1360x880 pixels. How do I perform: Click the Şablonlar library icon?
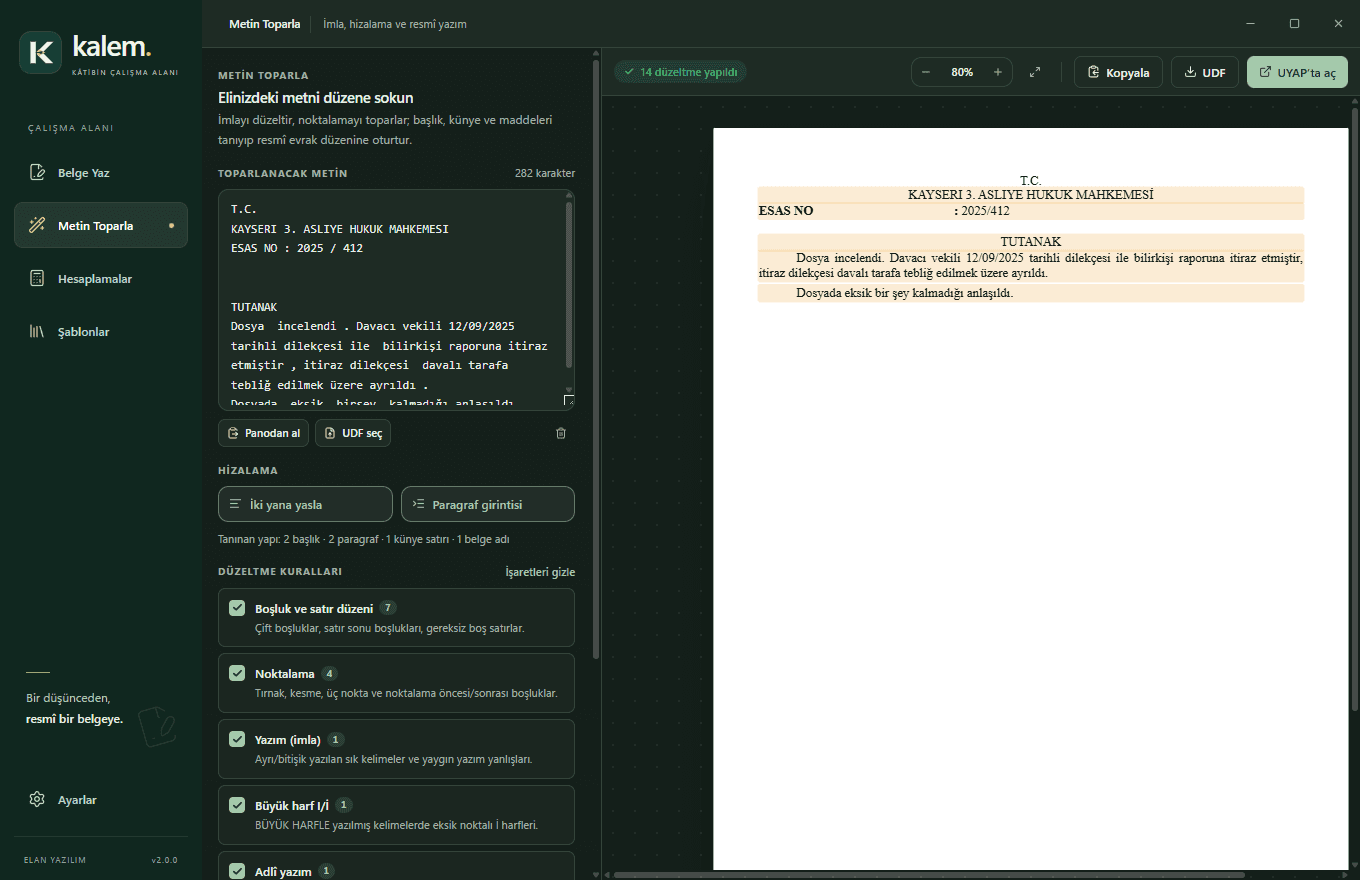click(x=37, y=332)
